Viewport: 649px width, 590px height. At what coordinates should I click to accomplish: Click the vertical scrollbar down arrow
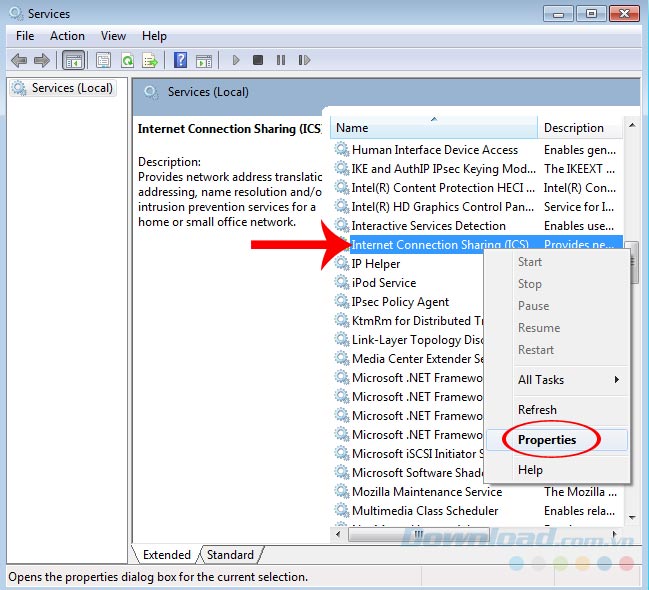tap(631, 519)
